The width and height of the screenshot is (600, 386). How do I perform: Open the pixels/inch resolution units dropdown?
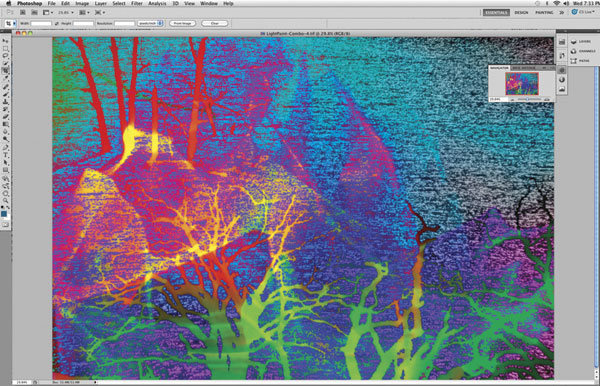(x=150, y=23)
